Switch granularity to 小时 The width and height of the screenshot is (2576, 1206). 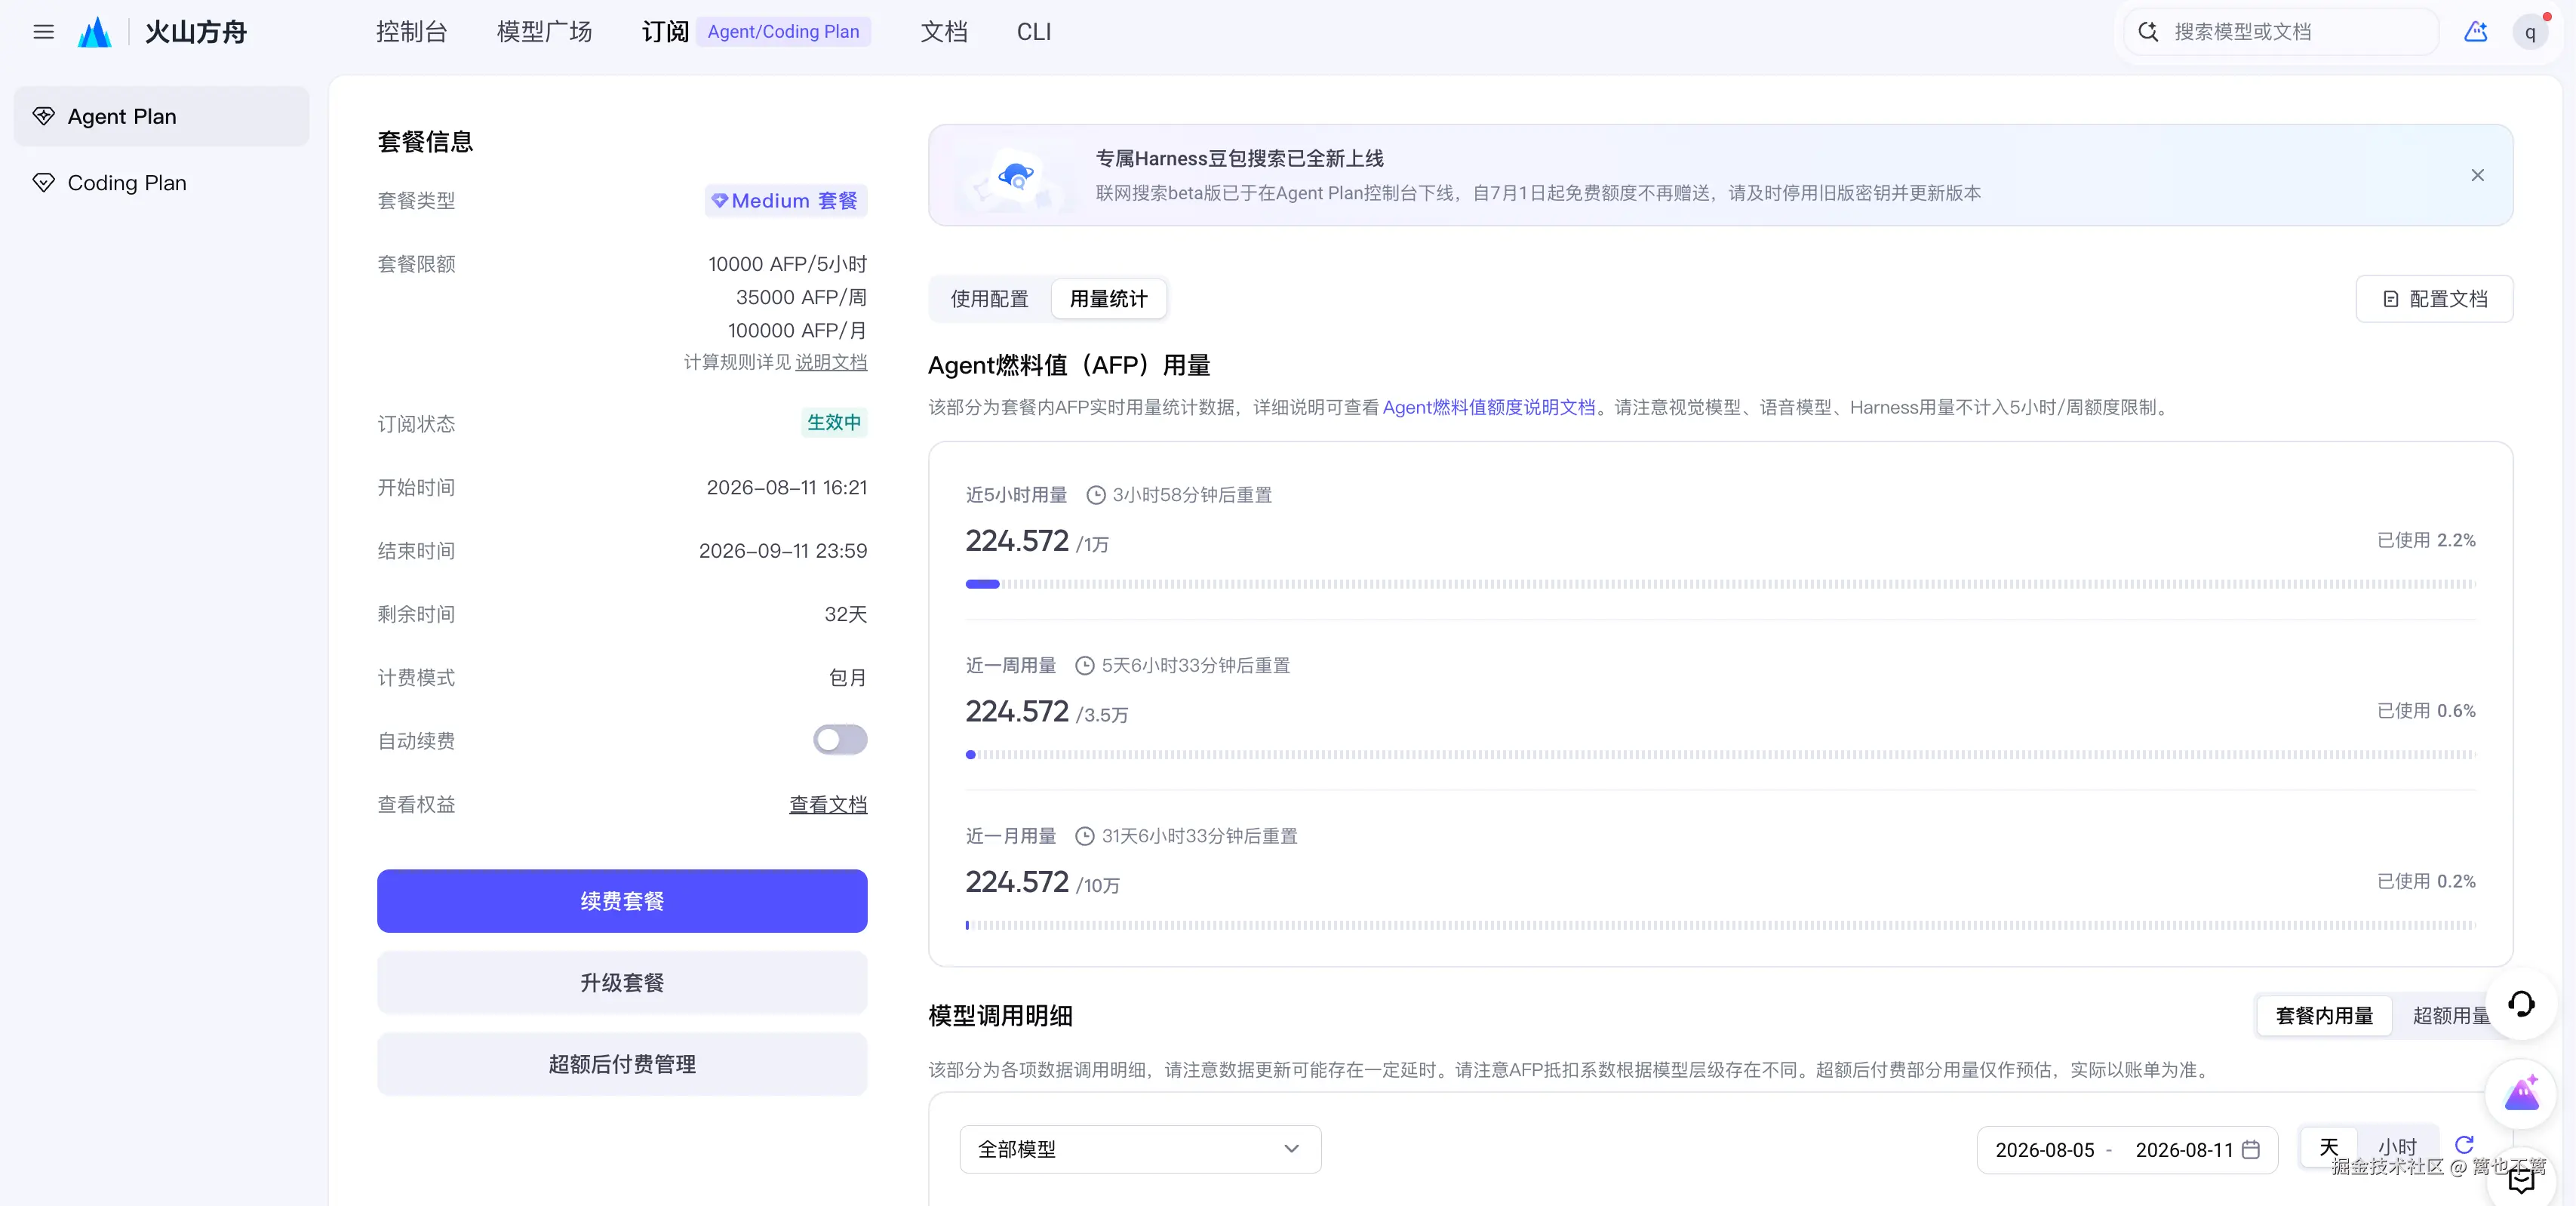[x=2397, y=1147]
